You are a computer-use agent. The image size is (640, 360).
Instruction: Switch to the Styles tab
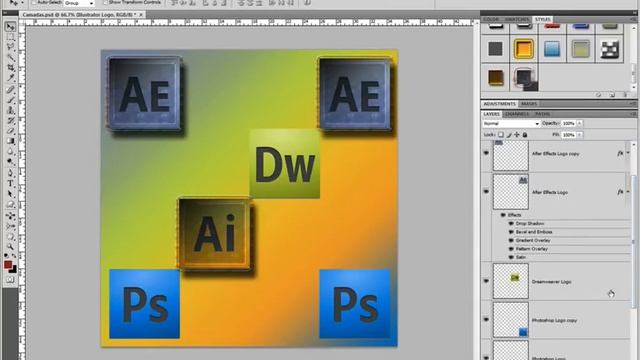542,19
